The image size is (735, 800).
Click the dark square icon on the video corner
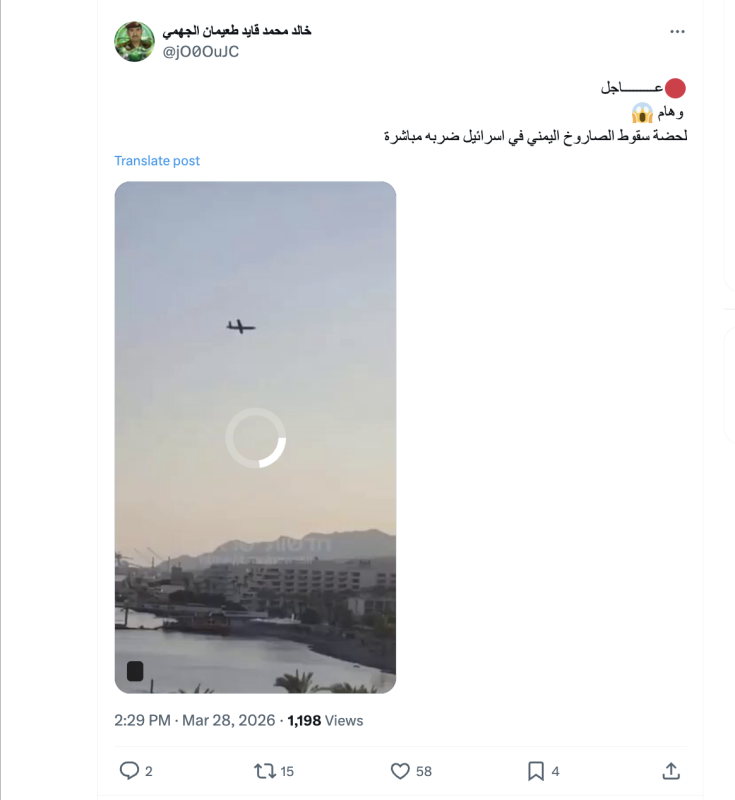point(135,671)
